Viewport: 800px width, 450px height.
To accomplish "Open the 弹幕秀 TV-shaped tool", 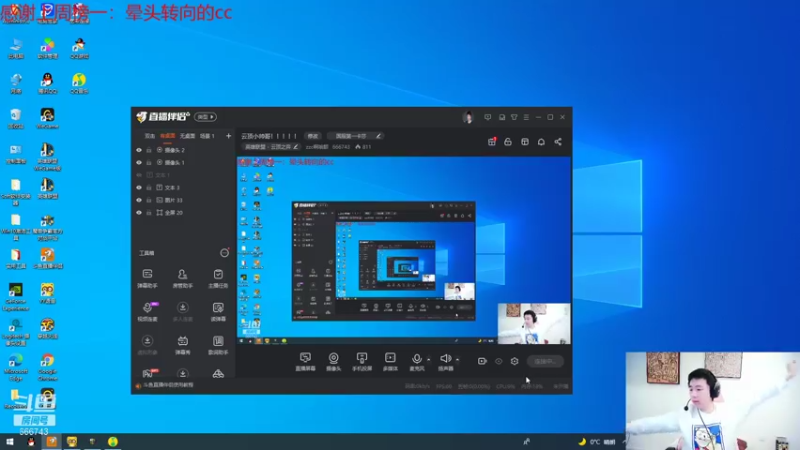I will [183, 345].
